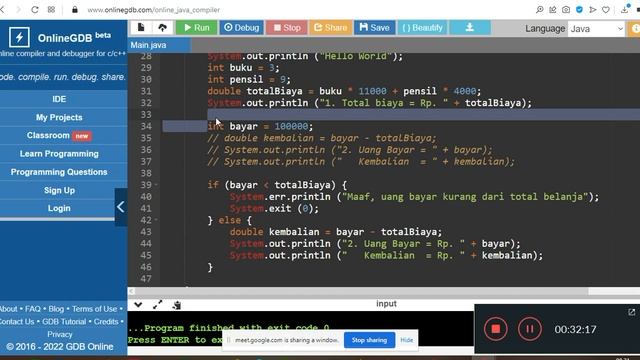640x360 pixels.
Task: Click the text 'int bayar = 100000;'
Action: pyautogui.click(x=260, y=127)
